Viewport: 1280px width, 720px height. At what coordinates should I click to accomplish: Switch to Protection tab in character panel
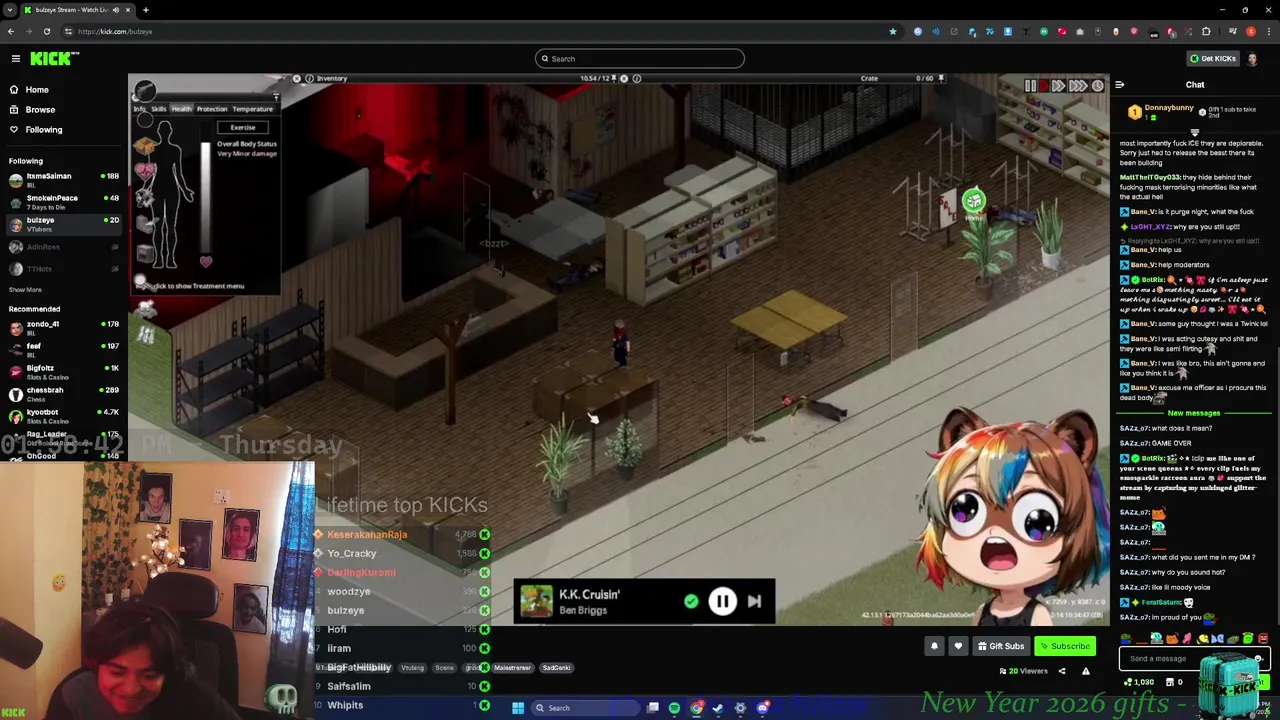click(212, 109)
